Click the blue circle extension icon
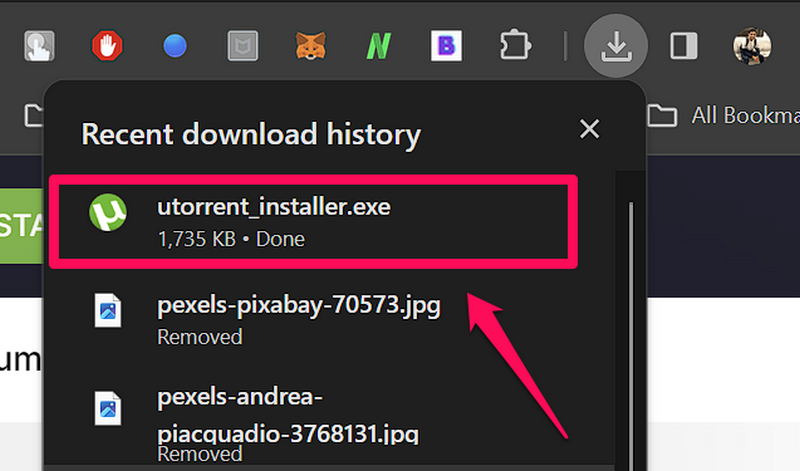 174,46
